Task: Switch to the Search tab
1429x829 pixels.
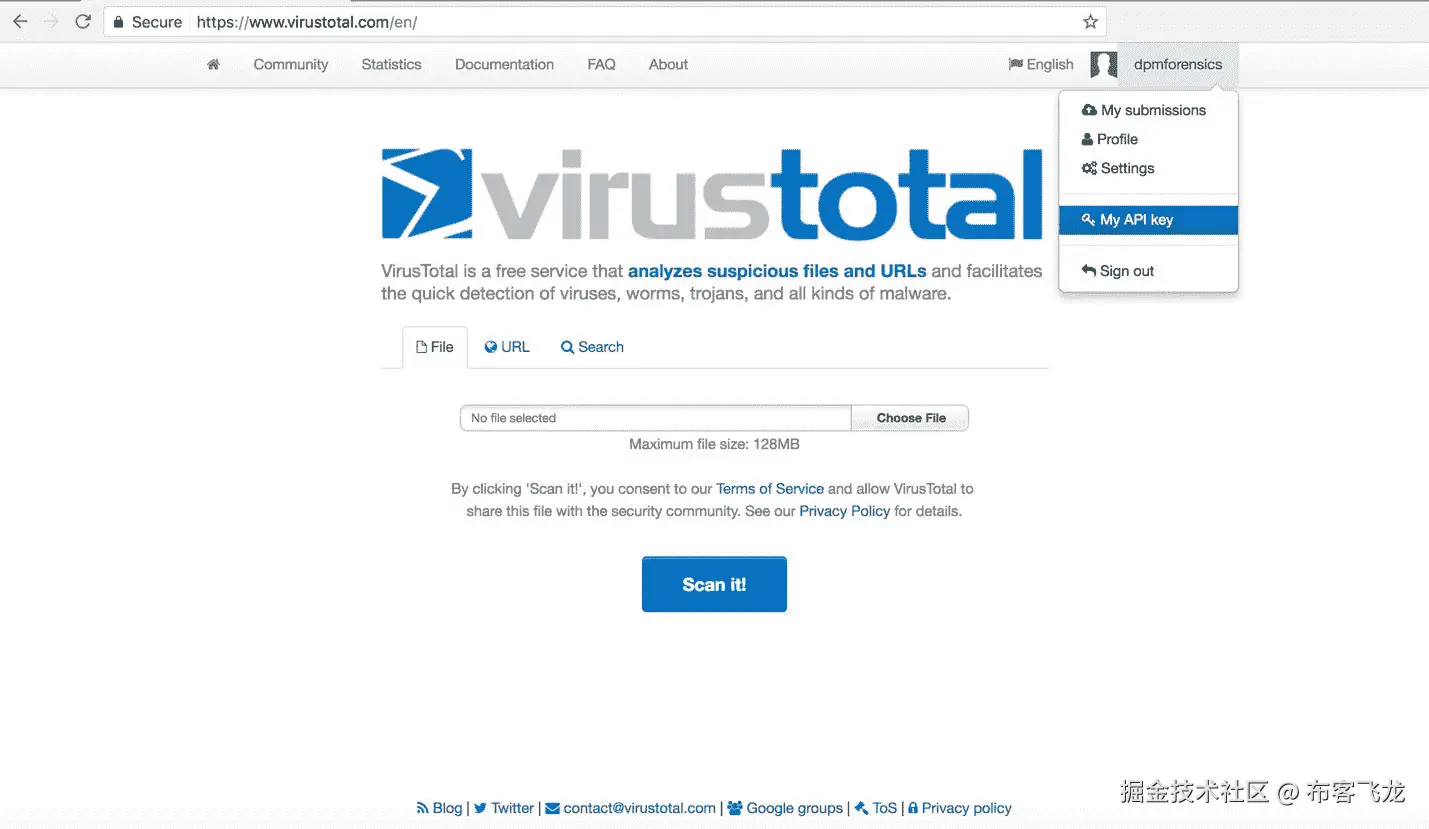Action: (x=592, y=347)
